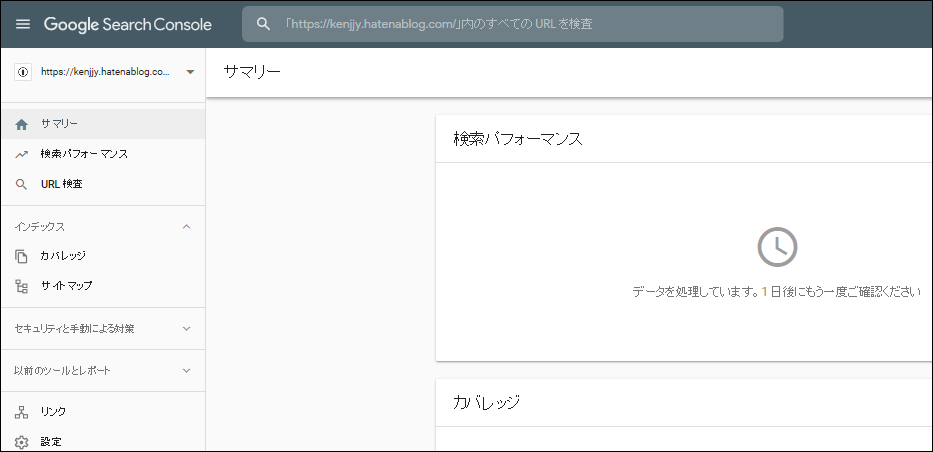Focus the URL inspection search field
Screen dimensions: 933x452
(512, 24)
